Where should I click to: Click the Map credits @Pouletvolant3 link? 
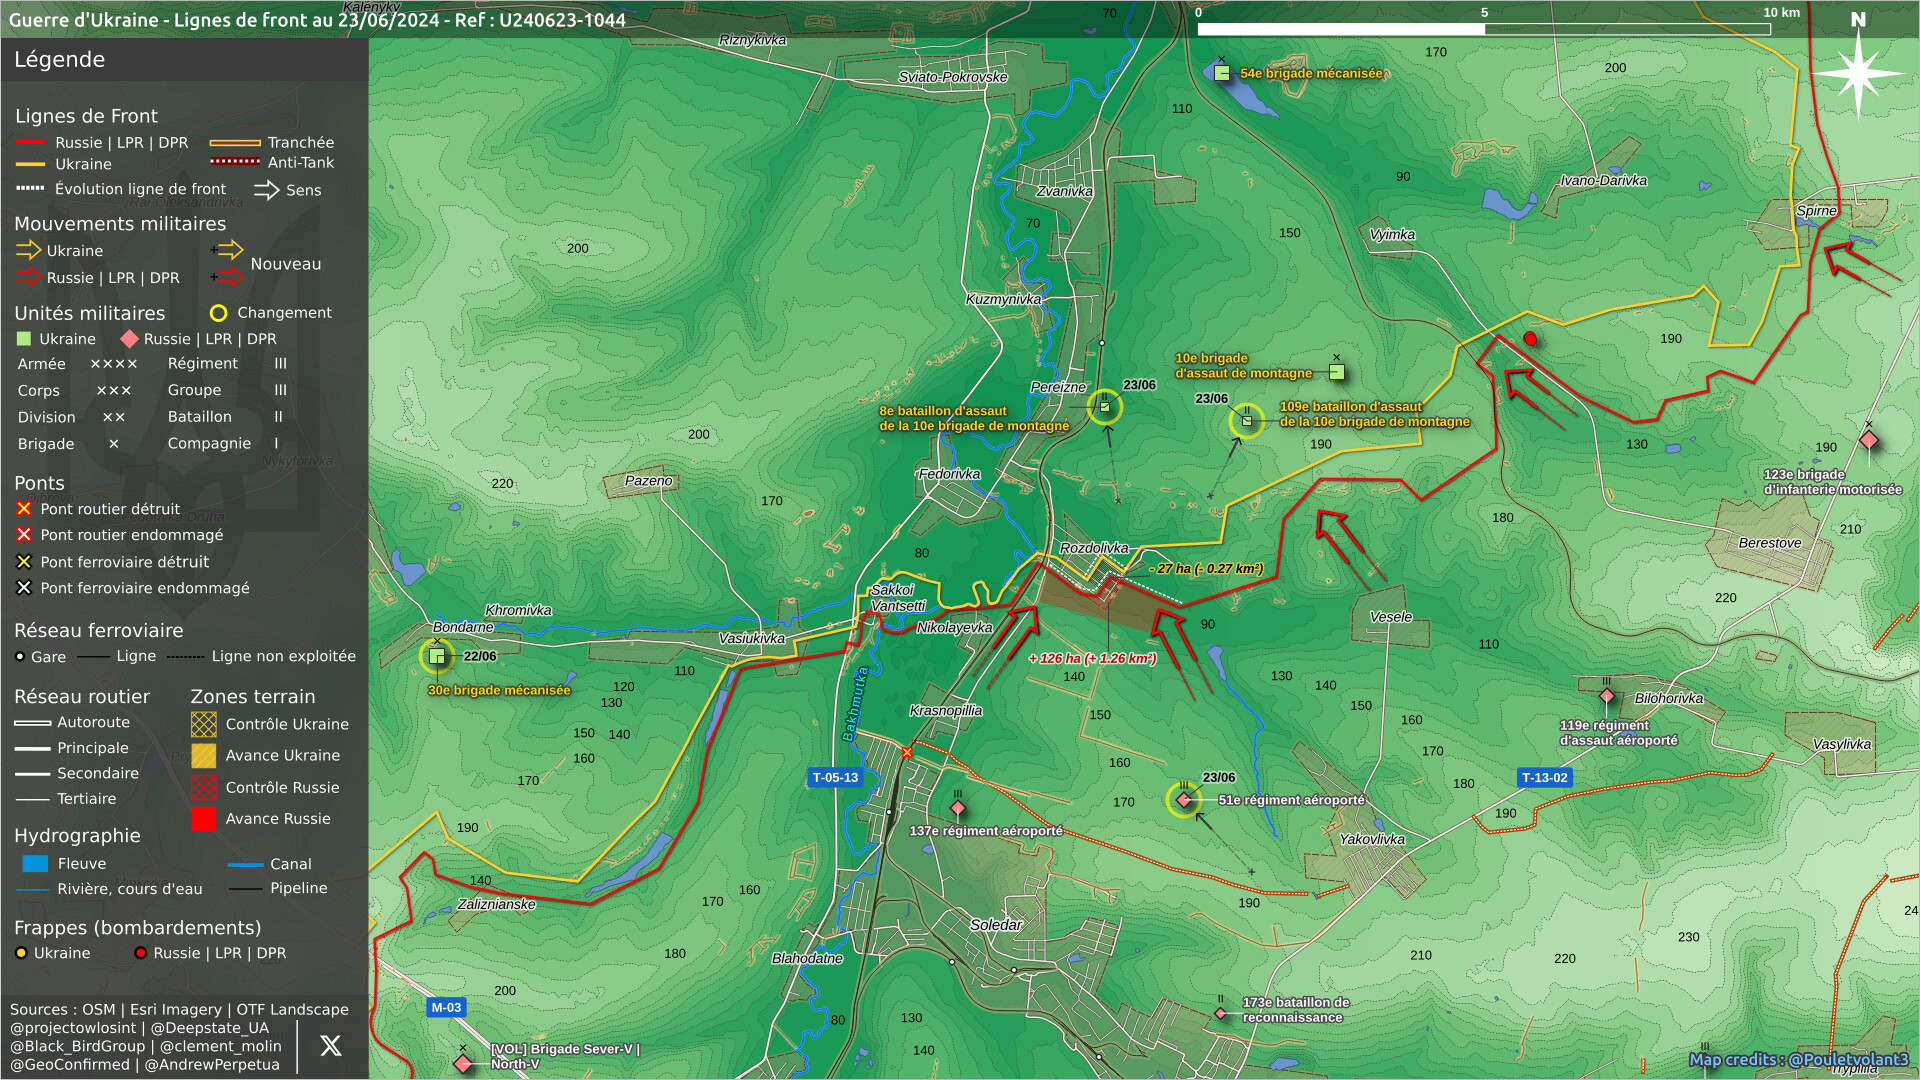(x=1798, y=1060)
